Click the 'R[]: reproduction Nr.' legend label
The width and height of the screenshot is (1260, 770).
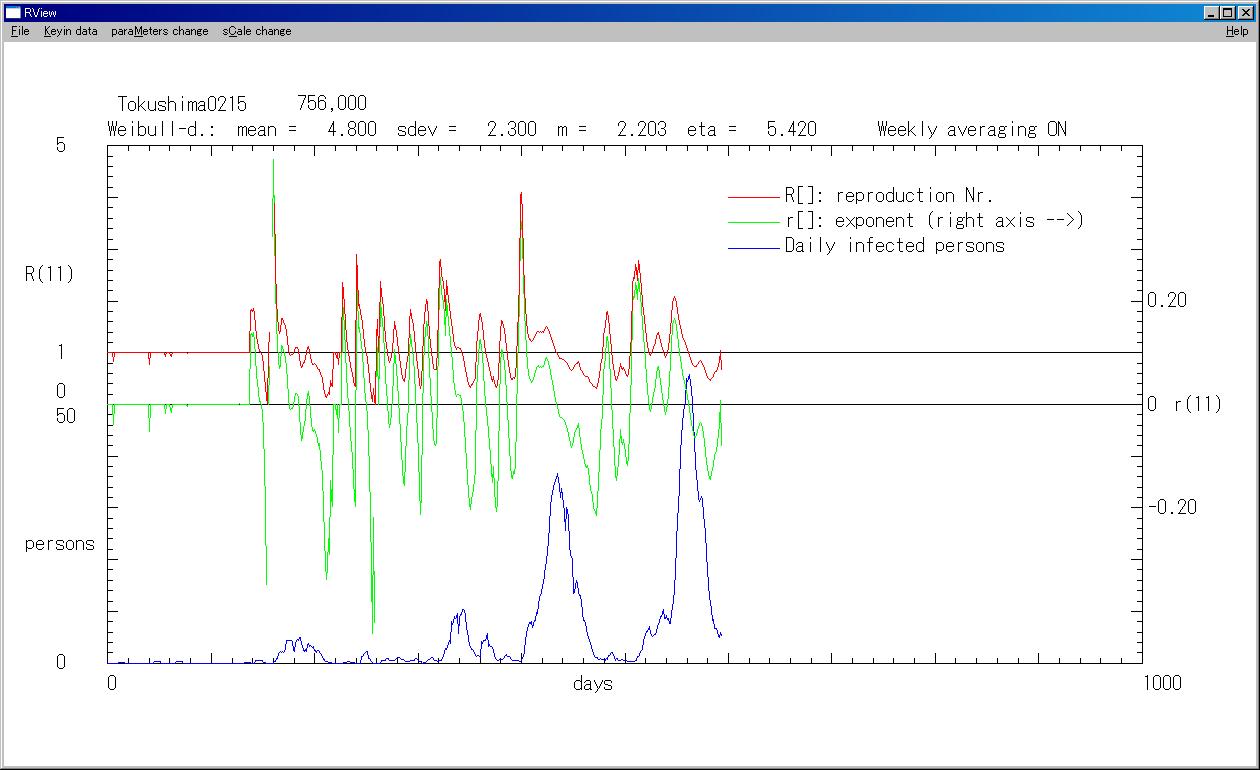tap(889, 196)
